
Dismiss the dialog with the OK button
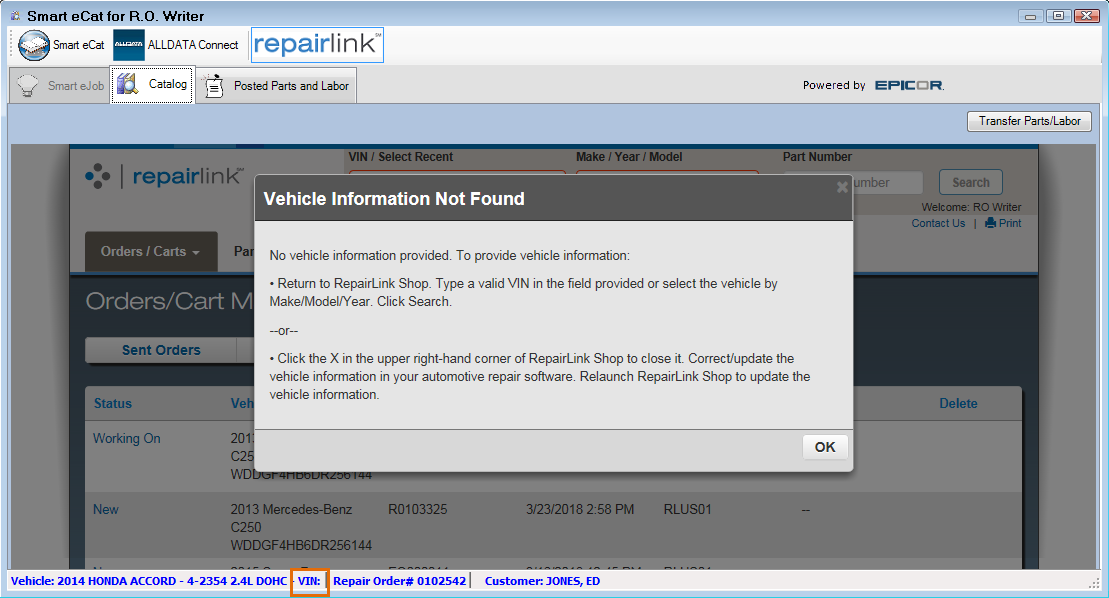pos(824,447)
